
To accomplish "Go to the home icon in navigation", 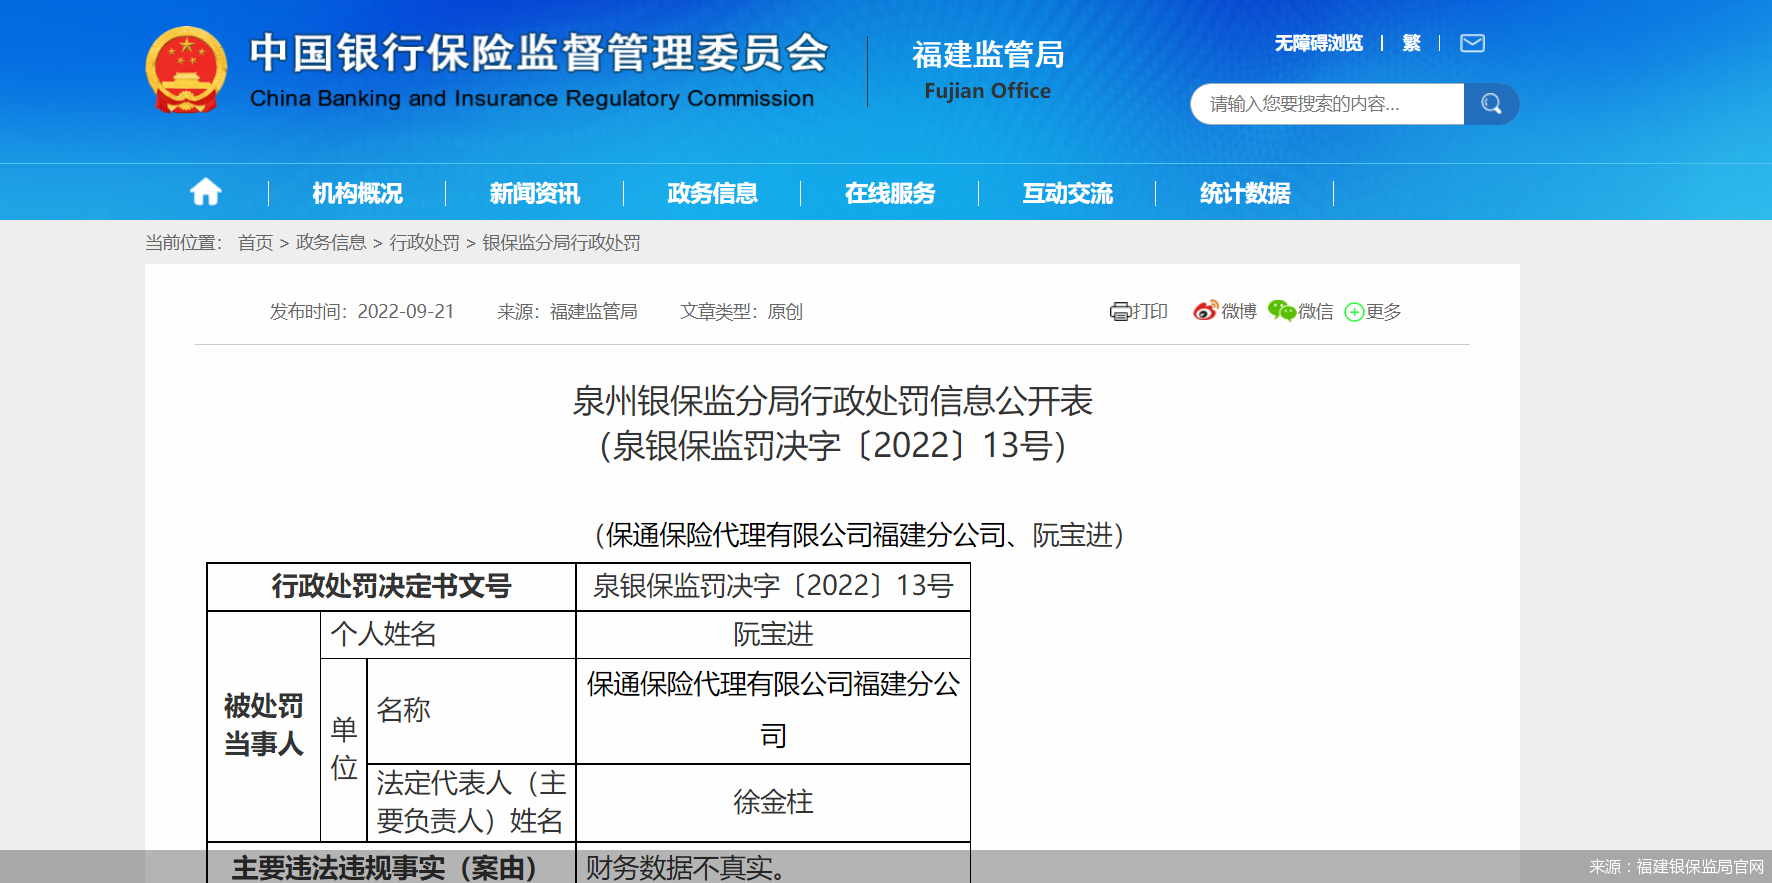I will [206, 192].
